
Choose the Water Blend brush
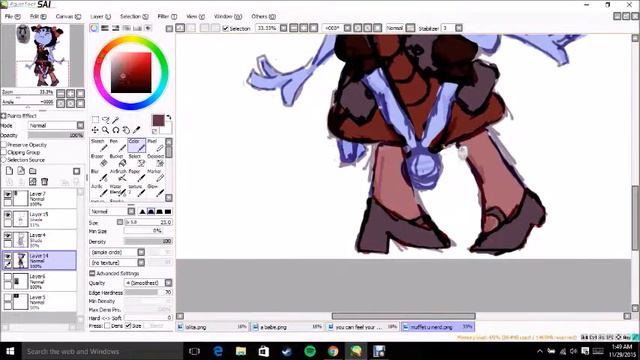pos(118,191)
